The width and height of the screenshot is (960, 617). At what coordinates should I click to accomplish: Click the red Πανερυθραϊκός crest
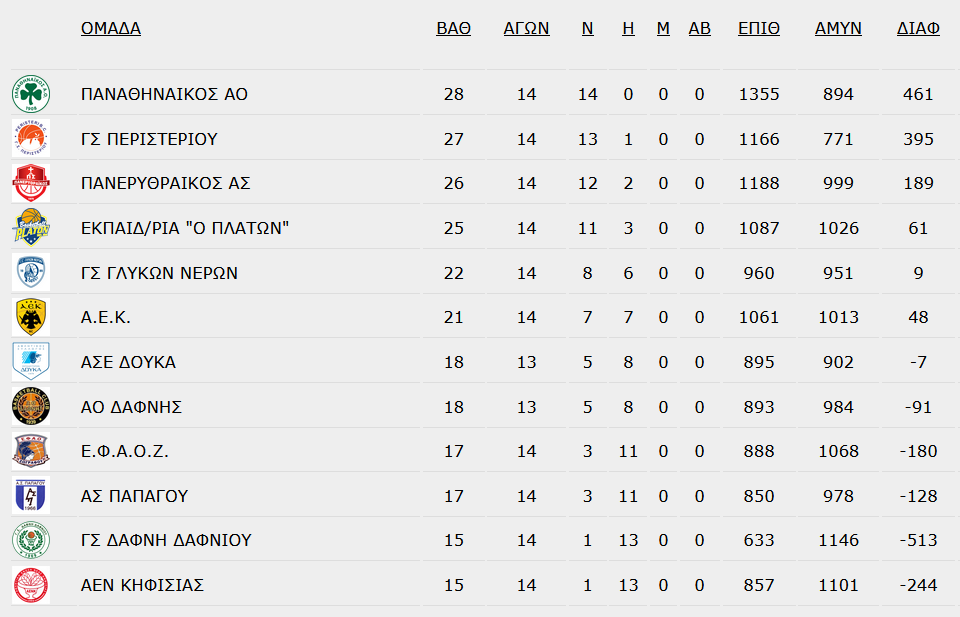[x=31, y=183]
